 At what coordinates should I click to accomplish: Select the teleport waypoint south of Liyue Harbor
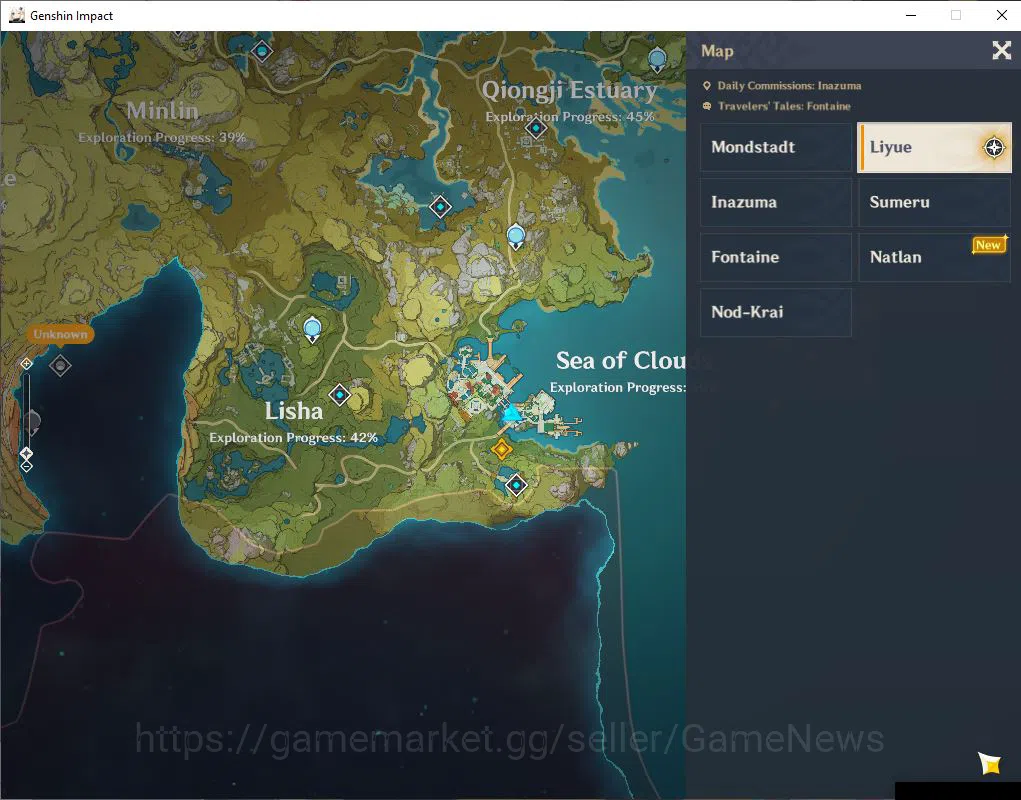pos(516,485)
